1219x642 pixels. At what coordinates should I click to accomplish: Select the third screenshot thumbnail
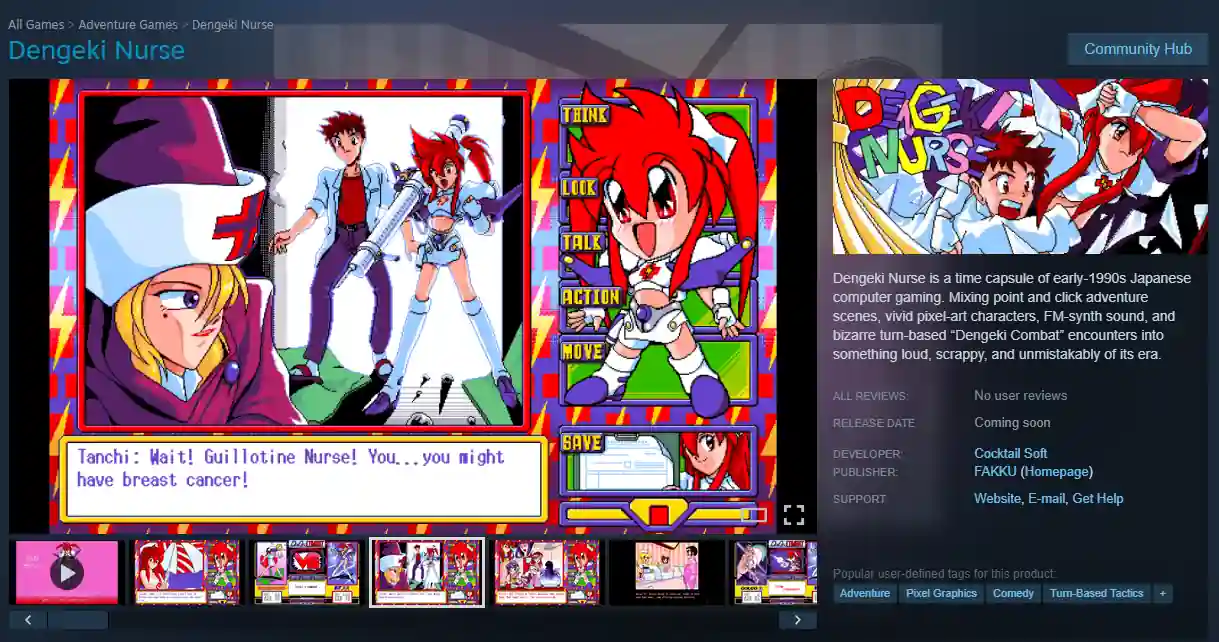pyautogui.click(x=306, y=573)
